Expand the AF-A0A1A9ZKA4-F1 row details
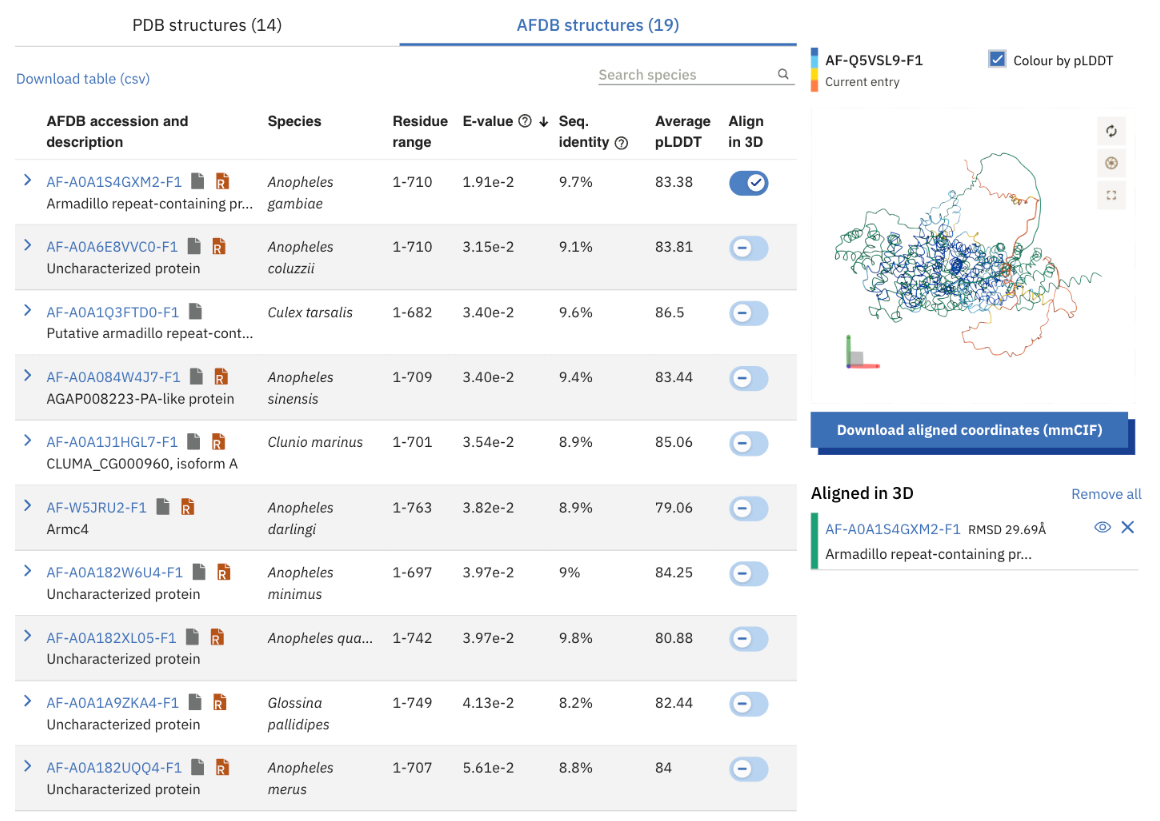 [27, 701]
